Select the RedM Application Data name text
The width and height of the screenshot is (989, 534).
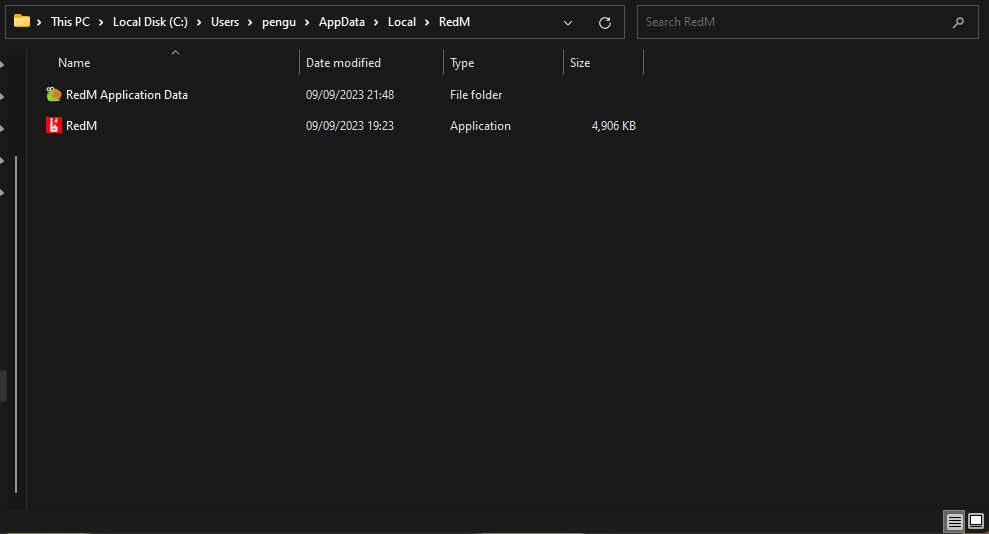(x=127, y=95)
